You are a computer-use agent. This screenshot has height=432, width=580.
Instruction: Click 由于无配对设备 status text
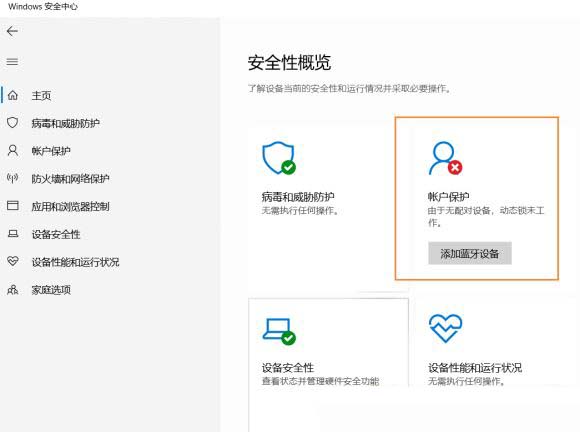pos(486,216)
